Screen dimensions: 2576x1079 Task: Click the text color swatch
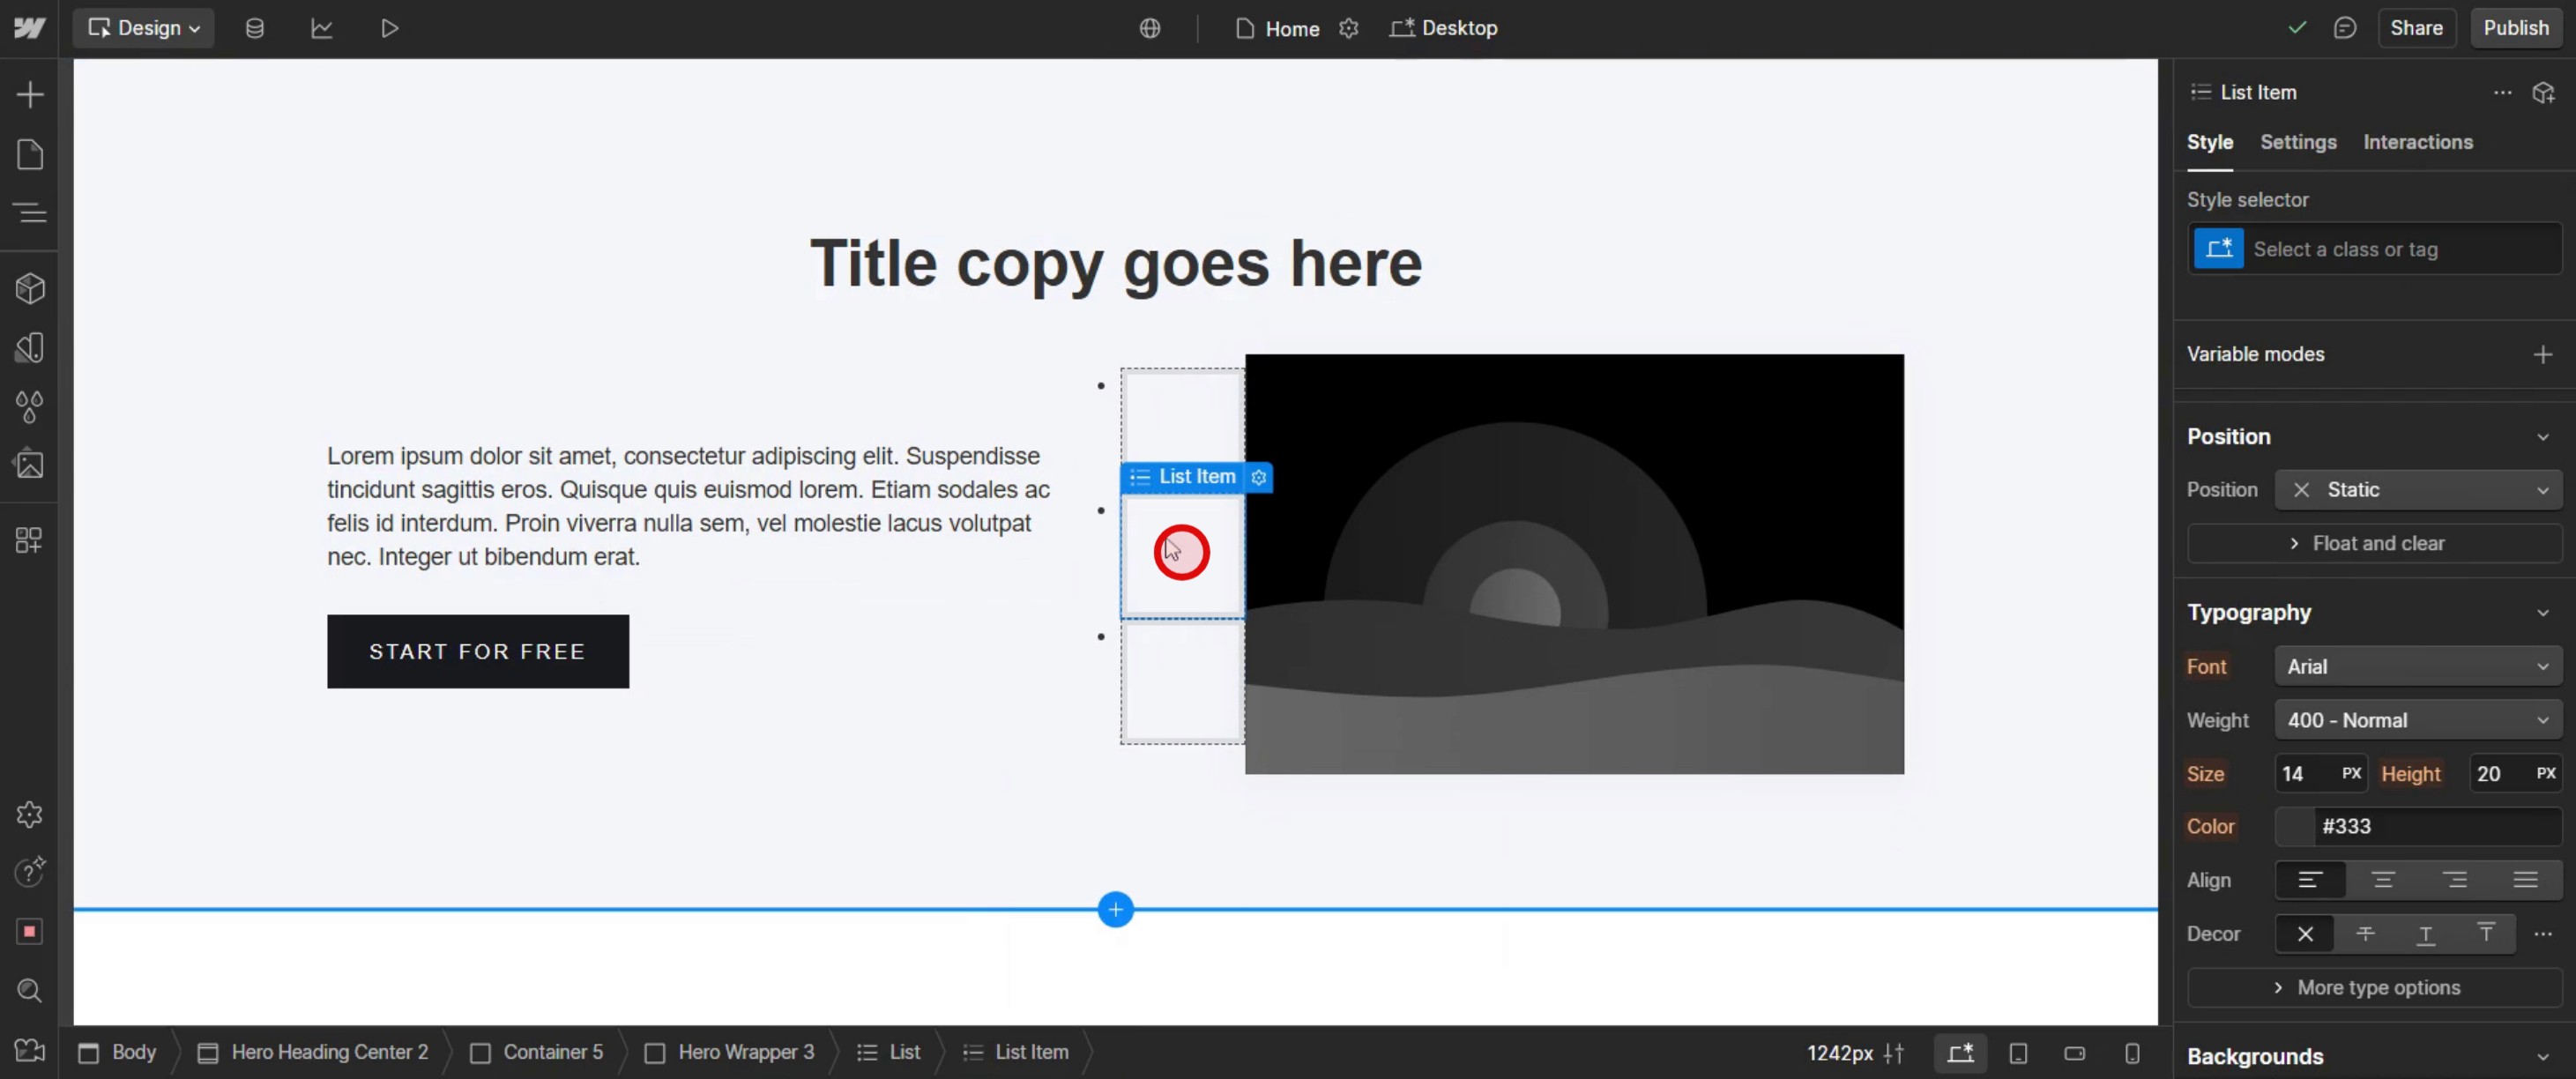(x=2294, y=827)
